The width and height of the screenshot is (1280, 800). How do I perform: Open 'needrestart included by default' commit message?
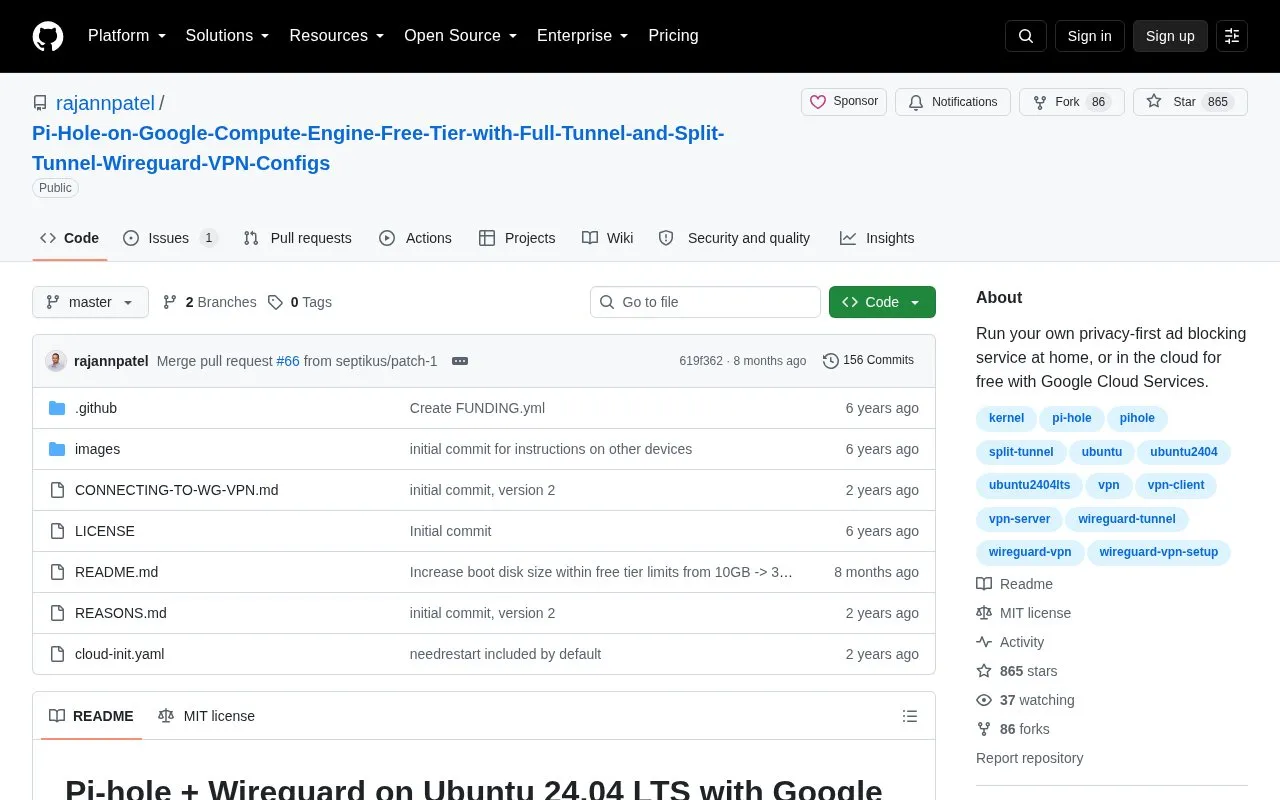tap(505, 654)
